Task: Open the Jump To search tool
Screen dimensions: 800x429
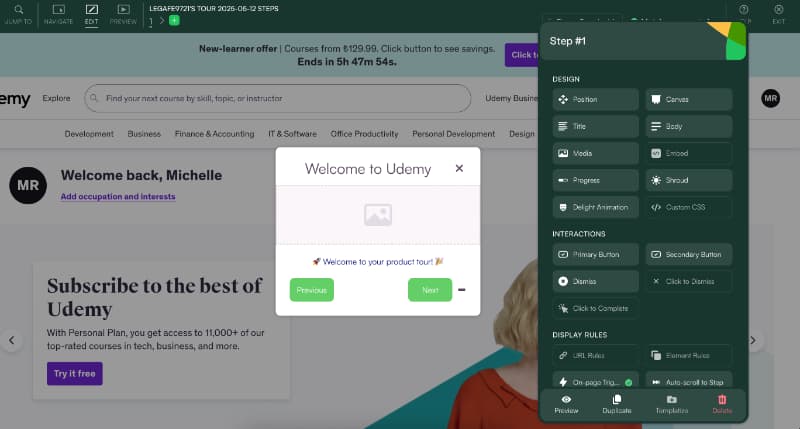Action: click(18, 14)
